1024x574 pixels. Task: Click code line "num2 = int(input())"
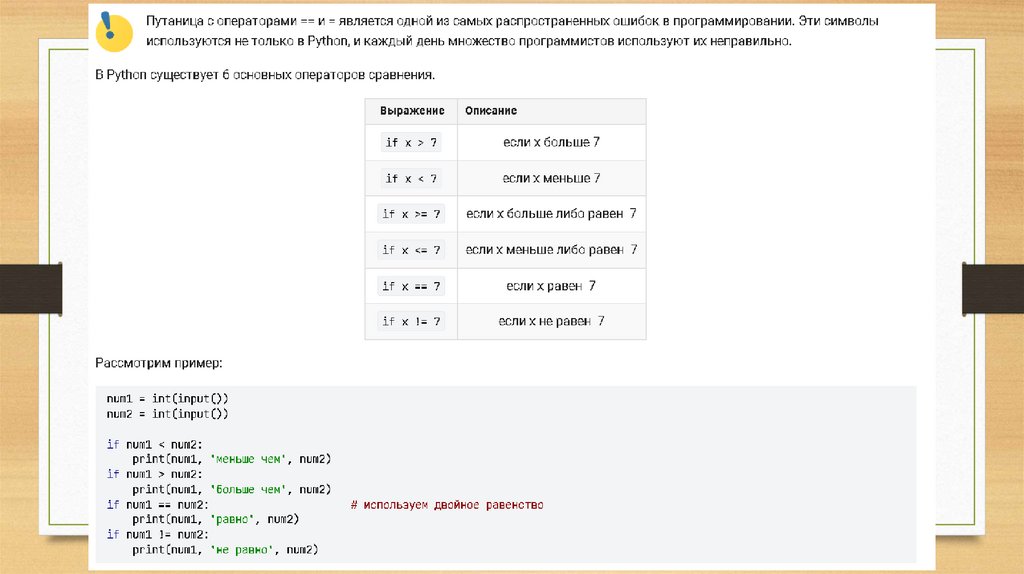click(167, 413)
